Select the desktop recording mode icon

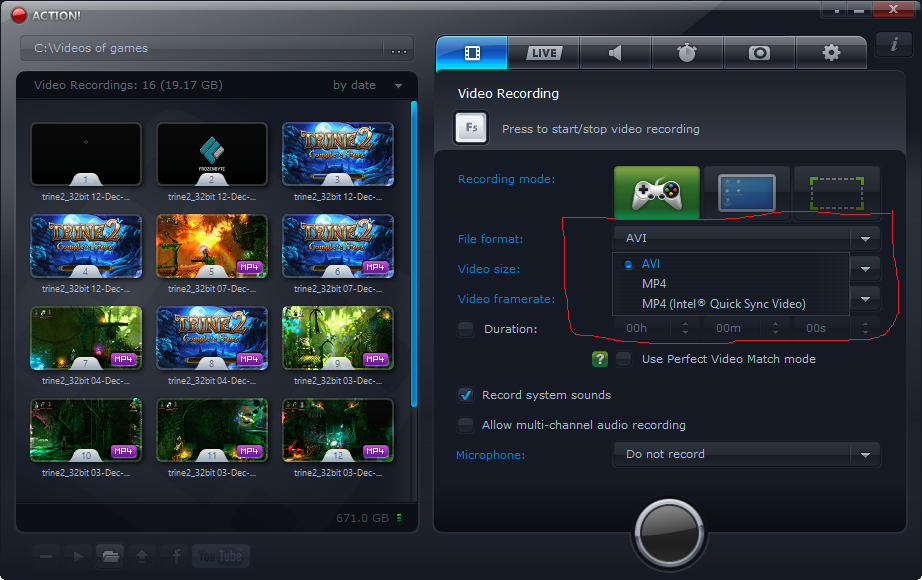click(x=747, y=192)
